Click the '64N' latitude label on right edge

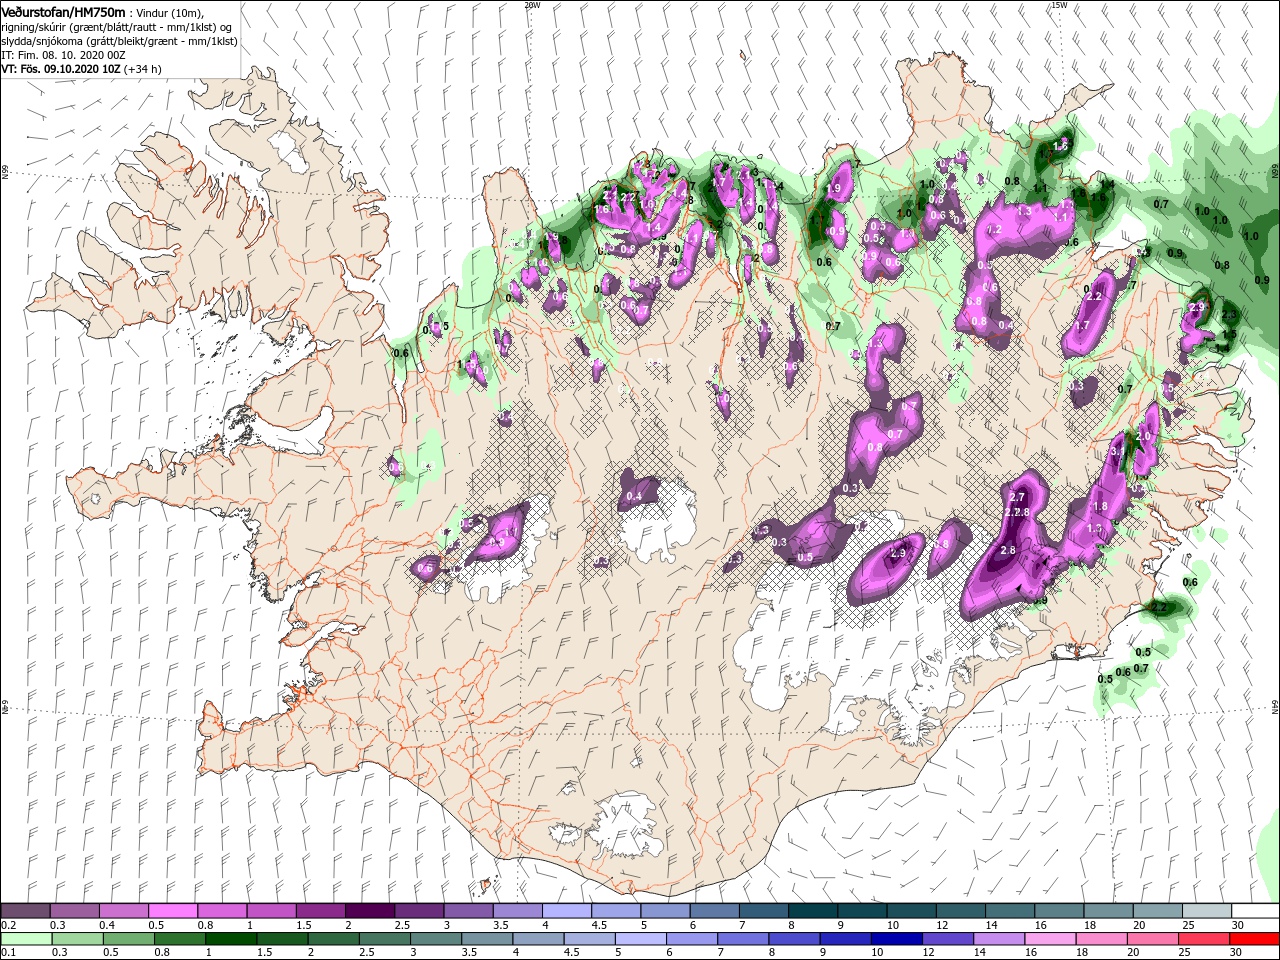tap(1275, 706)
